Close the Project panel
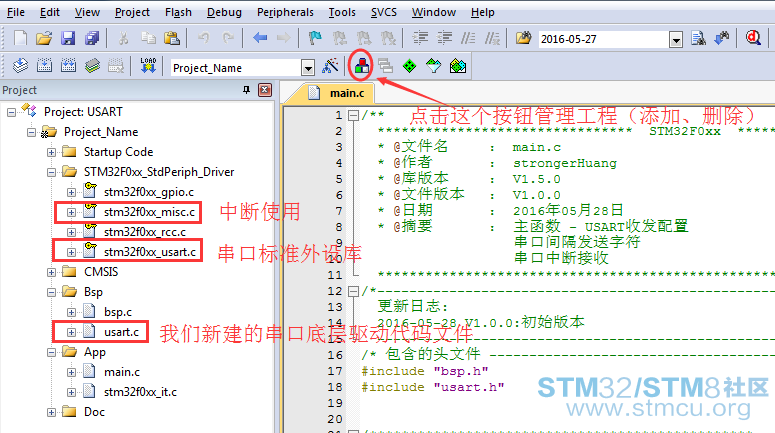Image resolution: width=775 pixels, height=433 pixels. click(x=265, y=90)
